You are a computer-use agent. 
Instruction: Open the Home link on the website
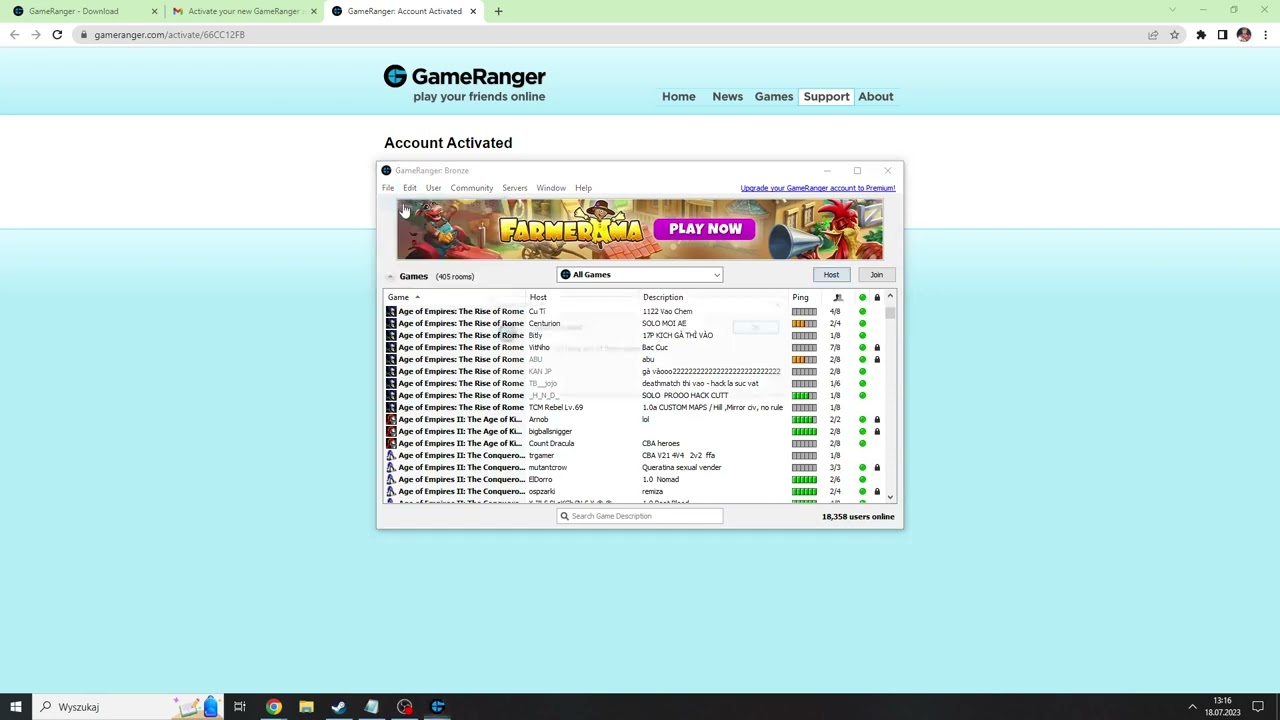[678, 97]
